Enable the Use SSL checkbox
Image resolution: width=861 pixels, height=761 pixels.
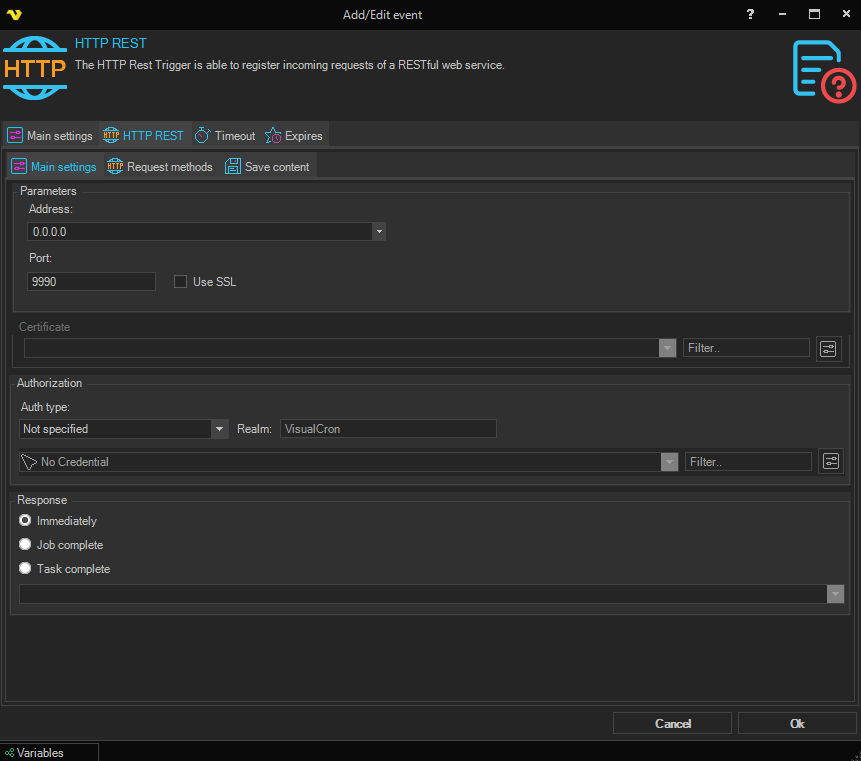pos(181,282)
